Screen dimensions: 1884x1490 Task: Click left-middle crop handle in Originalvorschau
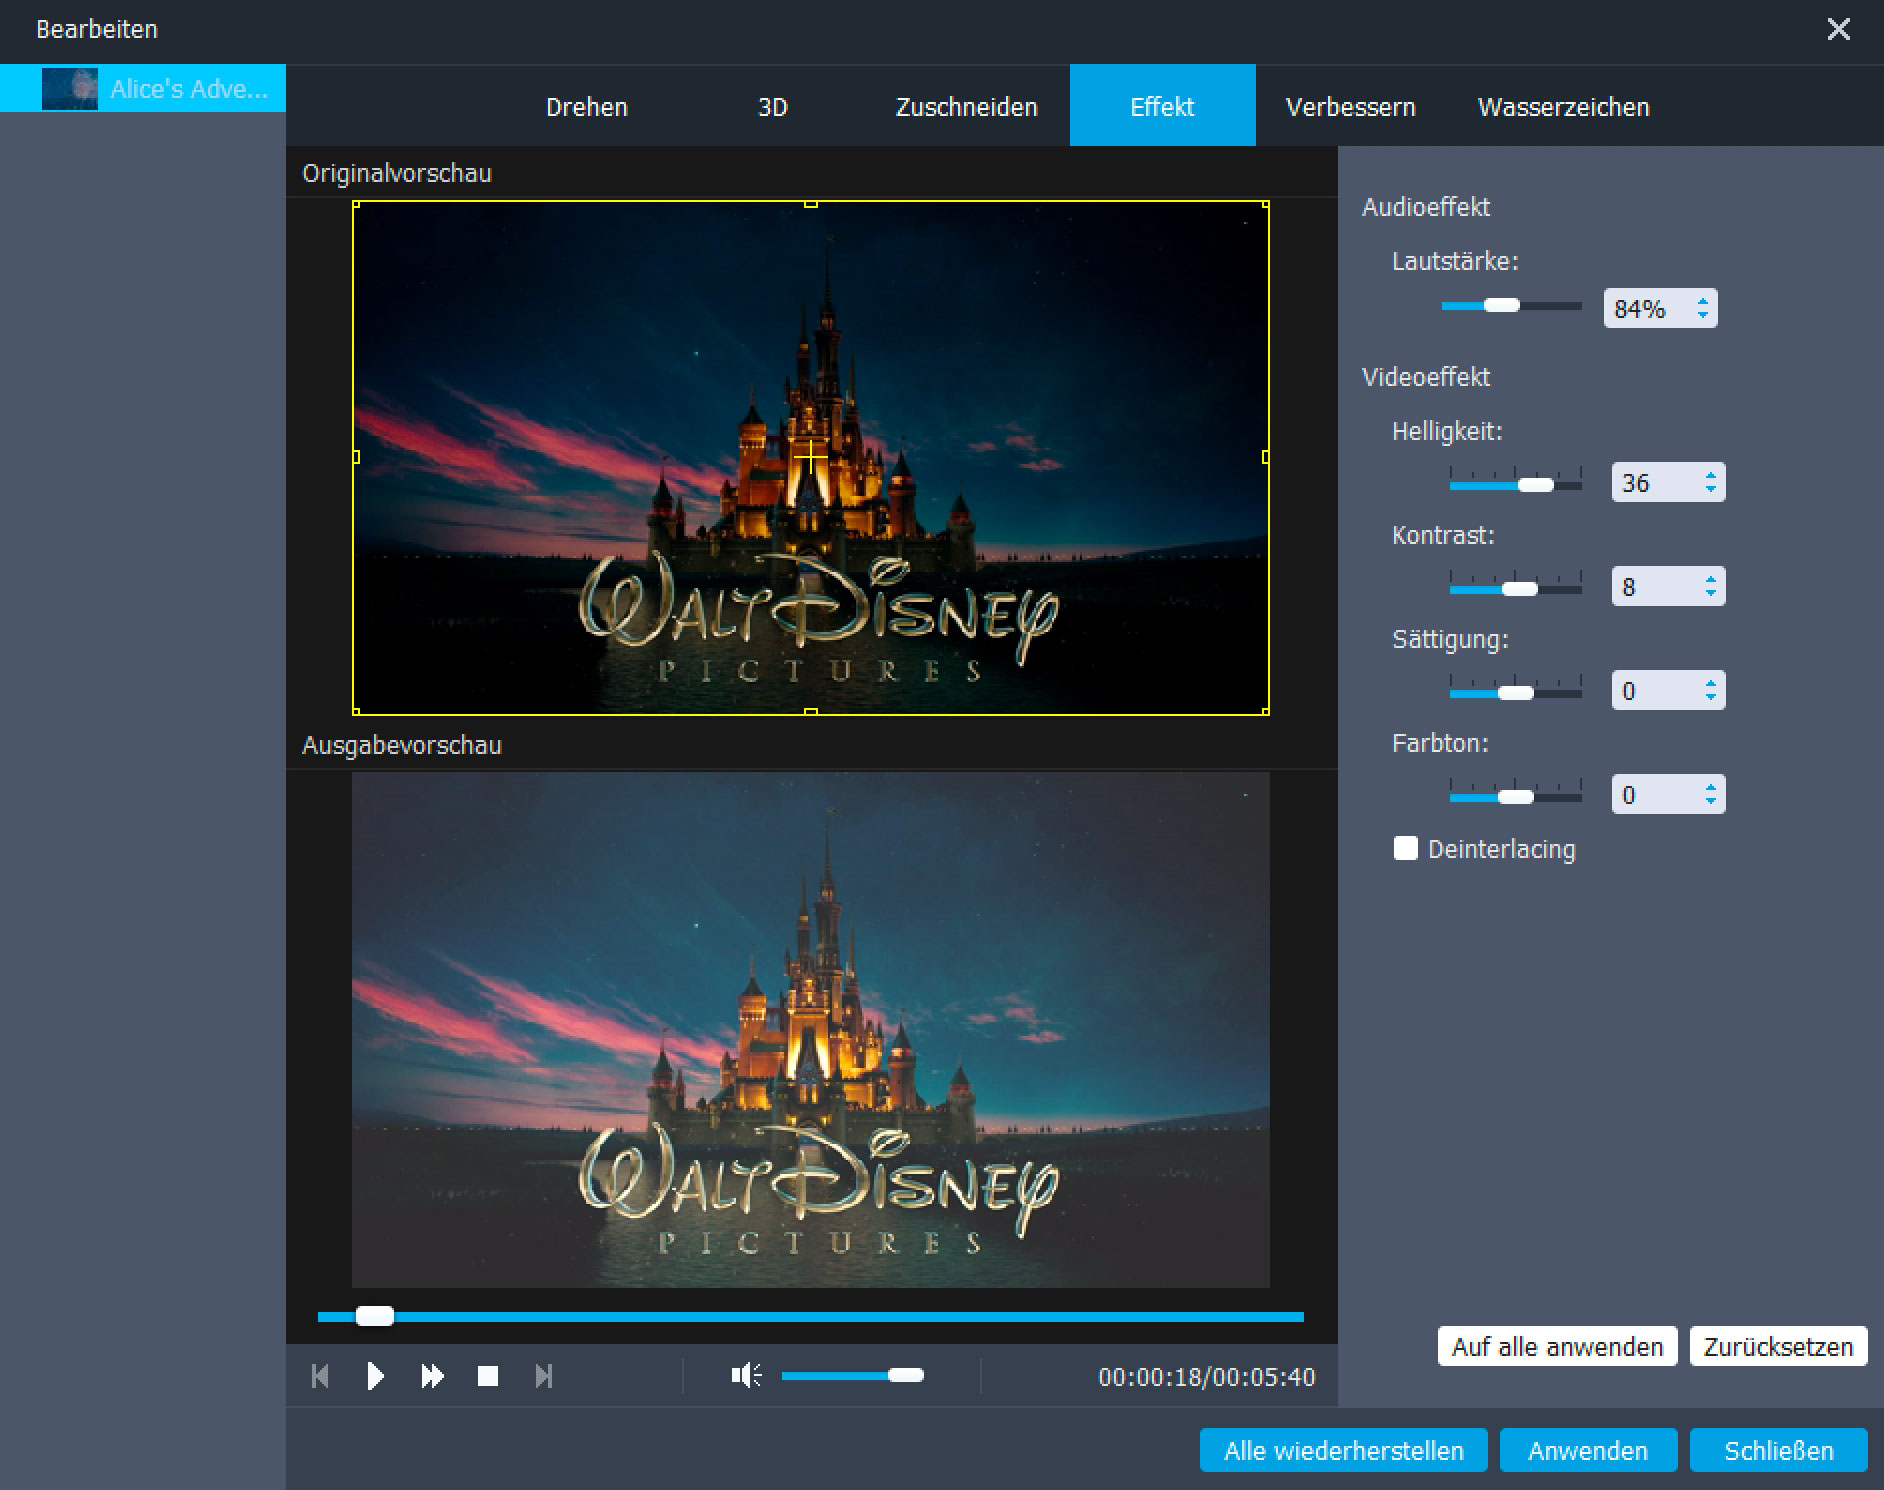point(356,457)
